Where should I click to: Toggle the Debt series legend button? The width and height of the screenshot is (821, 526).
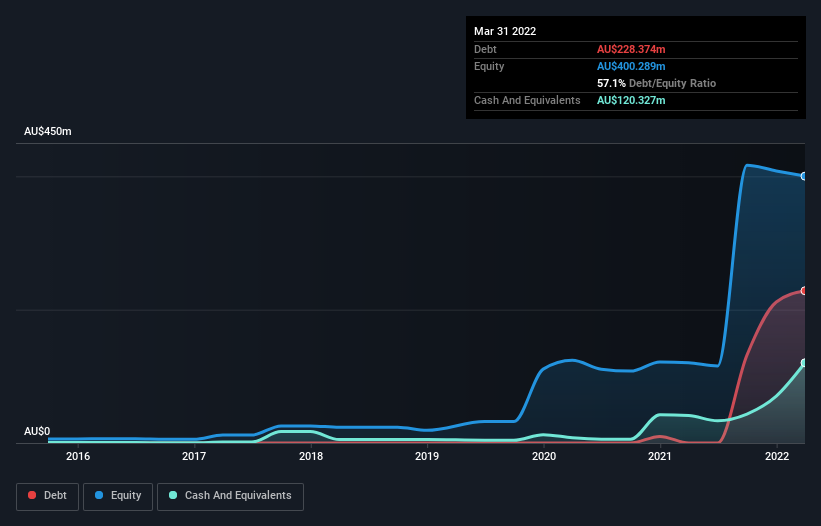47,496
